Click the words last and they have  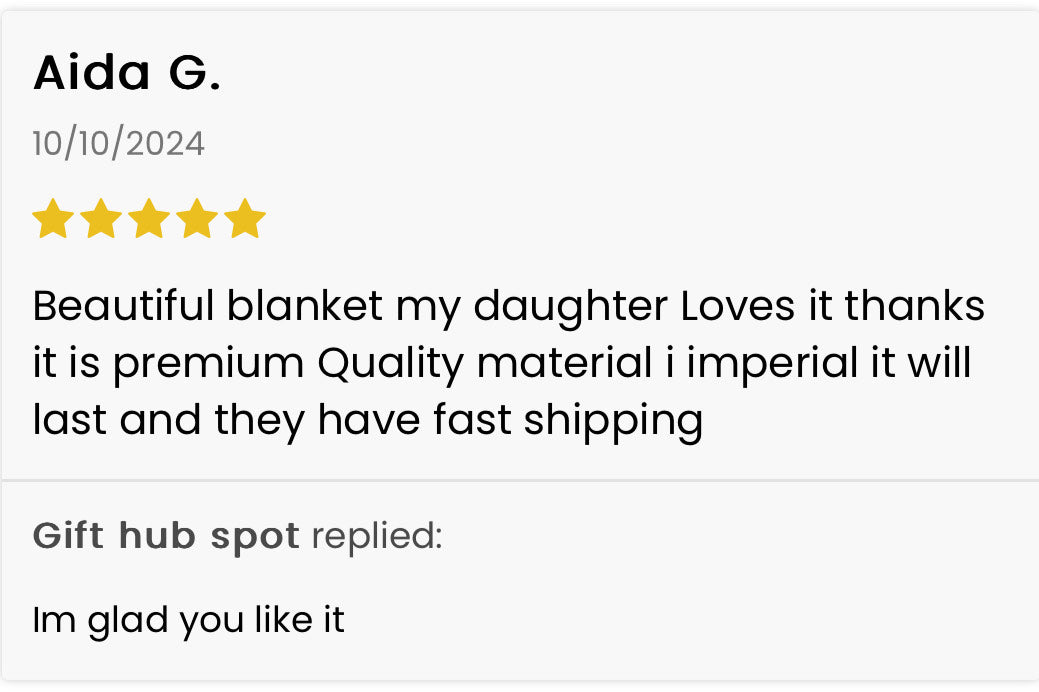pyautogui.click(x=227, y=421)
